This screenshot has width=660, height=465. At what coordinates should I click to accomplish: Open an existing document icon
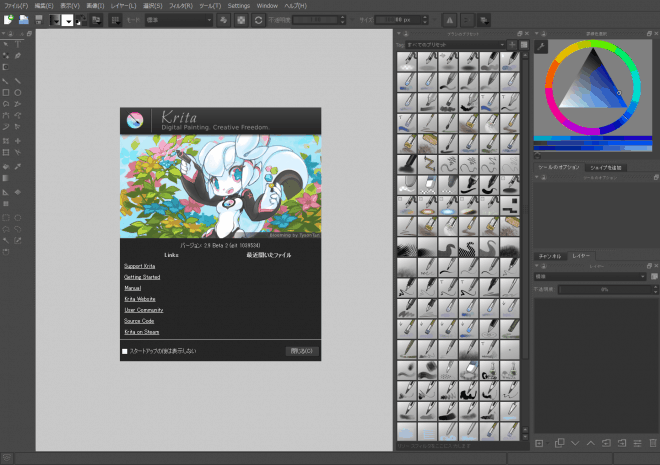click(24, 20)
